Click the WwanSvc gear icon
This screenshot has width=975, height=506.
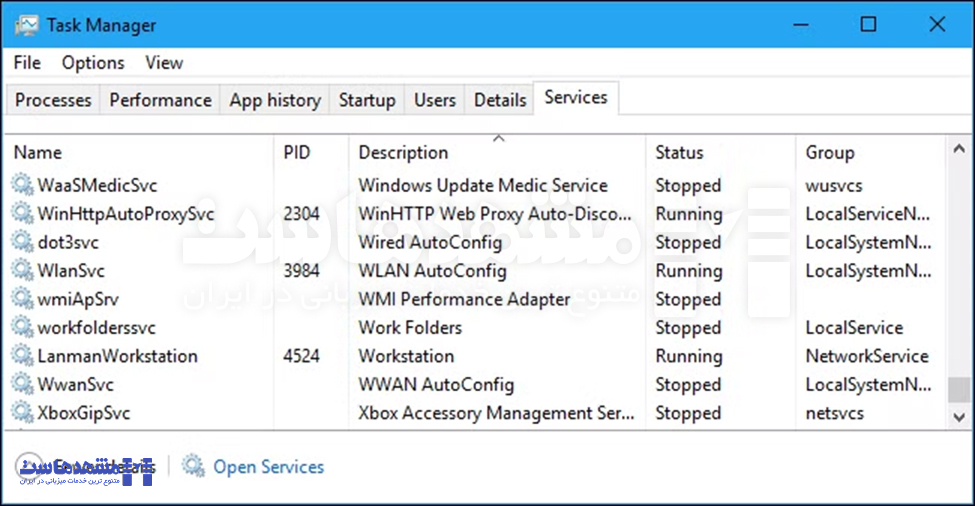pyautogui.click(x=22, y=384)
